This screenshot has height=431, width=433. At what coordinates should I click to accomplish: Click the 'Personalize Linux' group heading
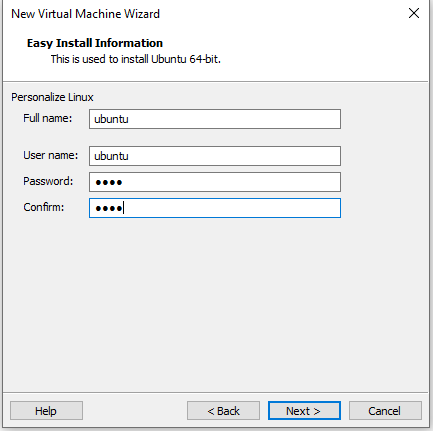(x=52, y=97)
